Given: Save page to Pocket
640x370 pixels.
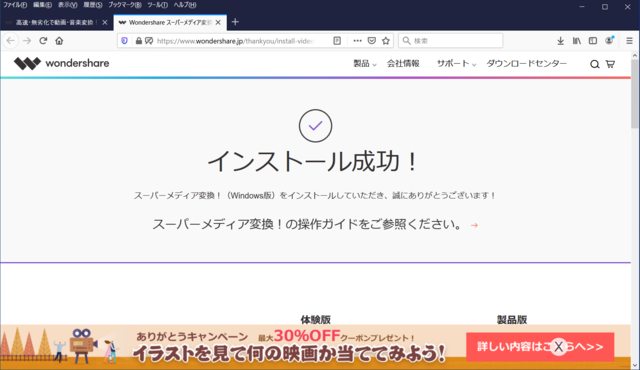Looking at the screenshot, I should 371,41.
